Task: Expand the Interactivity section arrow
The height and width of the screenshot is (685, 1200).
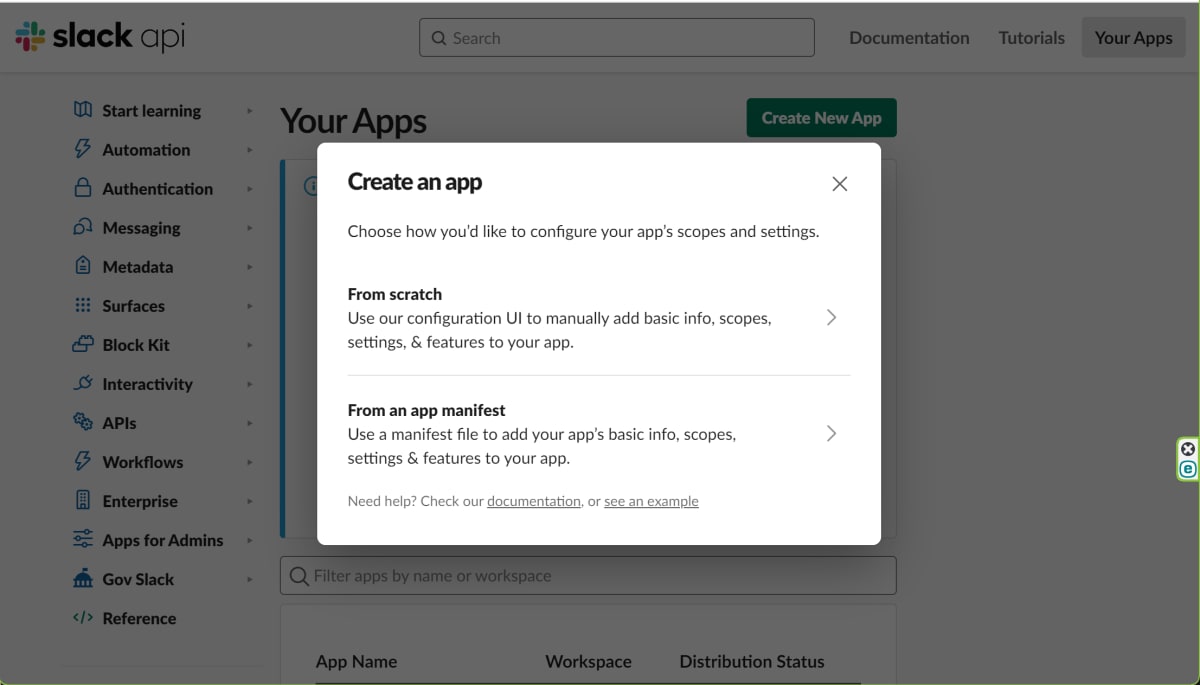Action: coord(249,384)
